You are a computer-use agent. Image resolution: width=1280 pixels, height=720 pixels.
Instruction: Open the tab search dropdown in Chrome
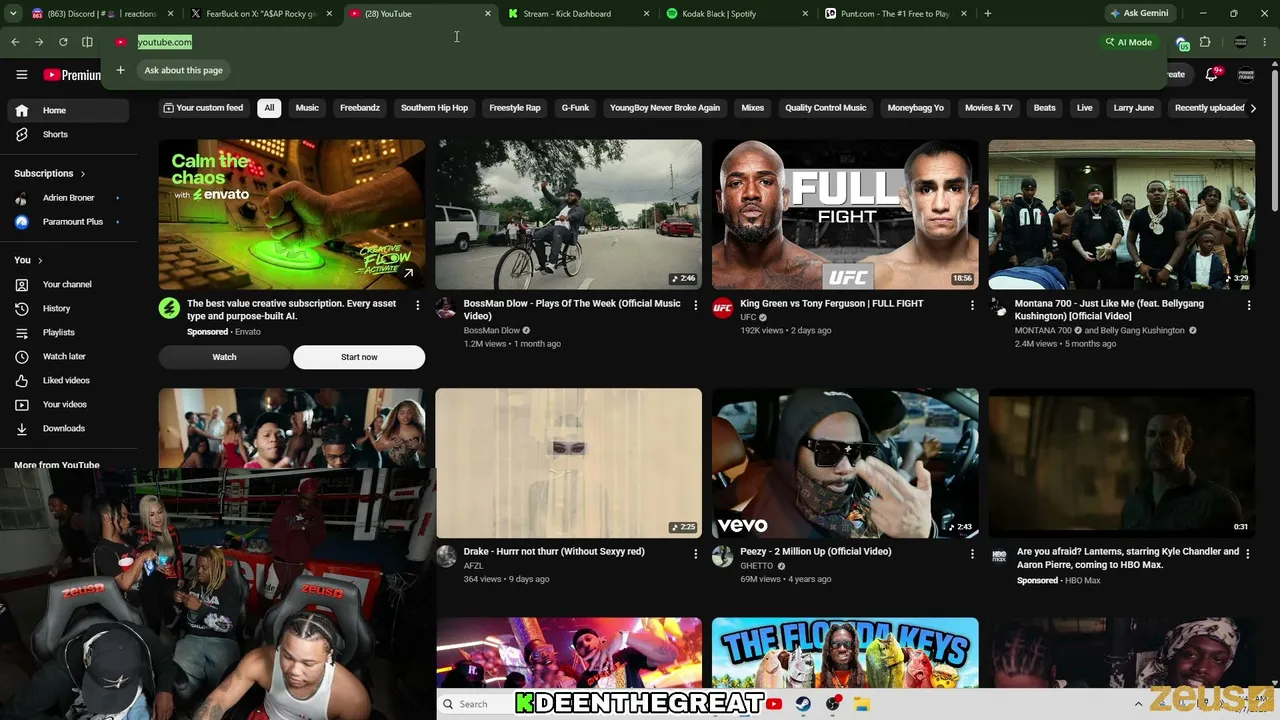(14, 13)
